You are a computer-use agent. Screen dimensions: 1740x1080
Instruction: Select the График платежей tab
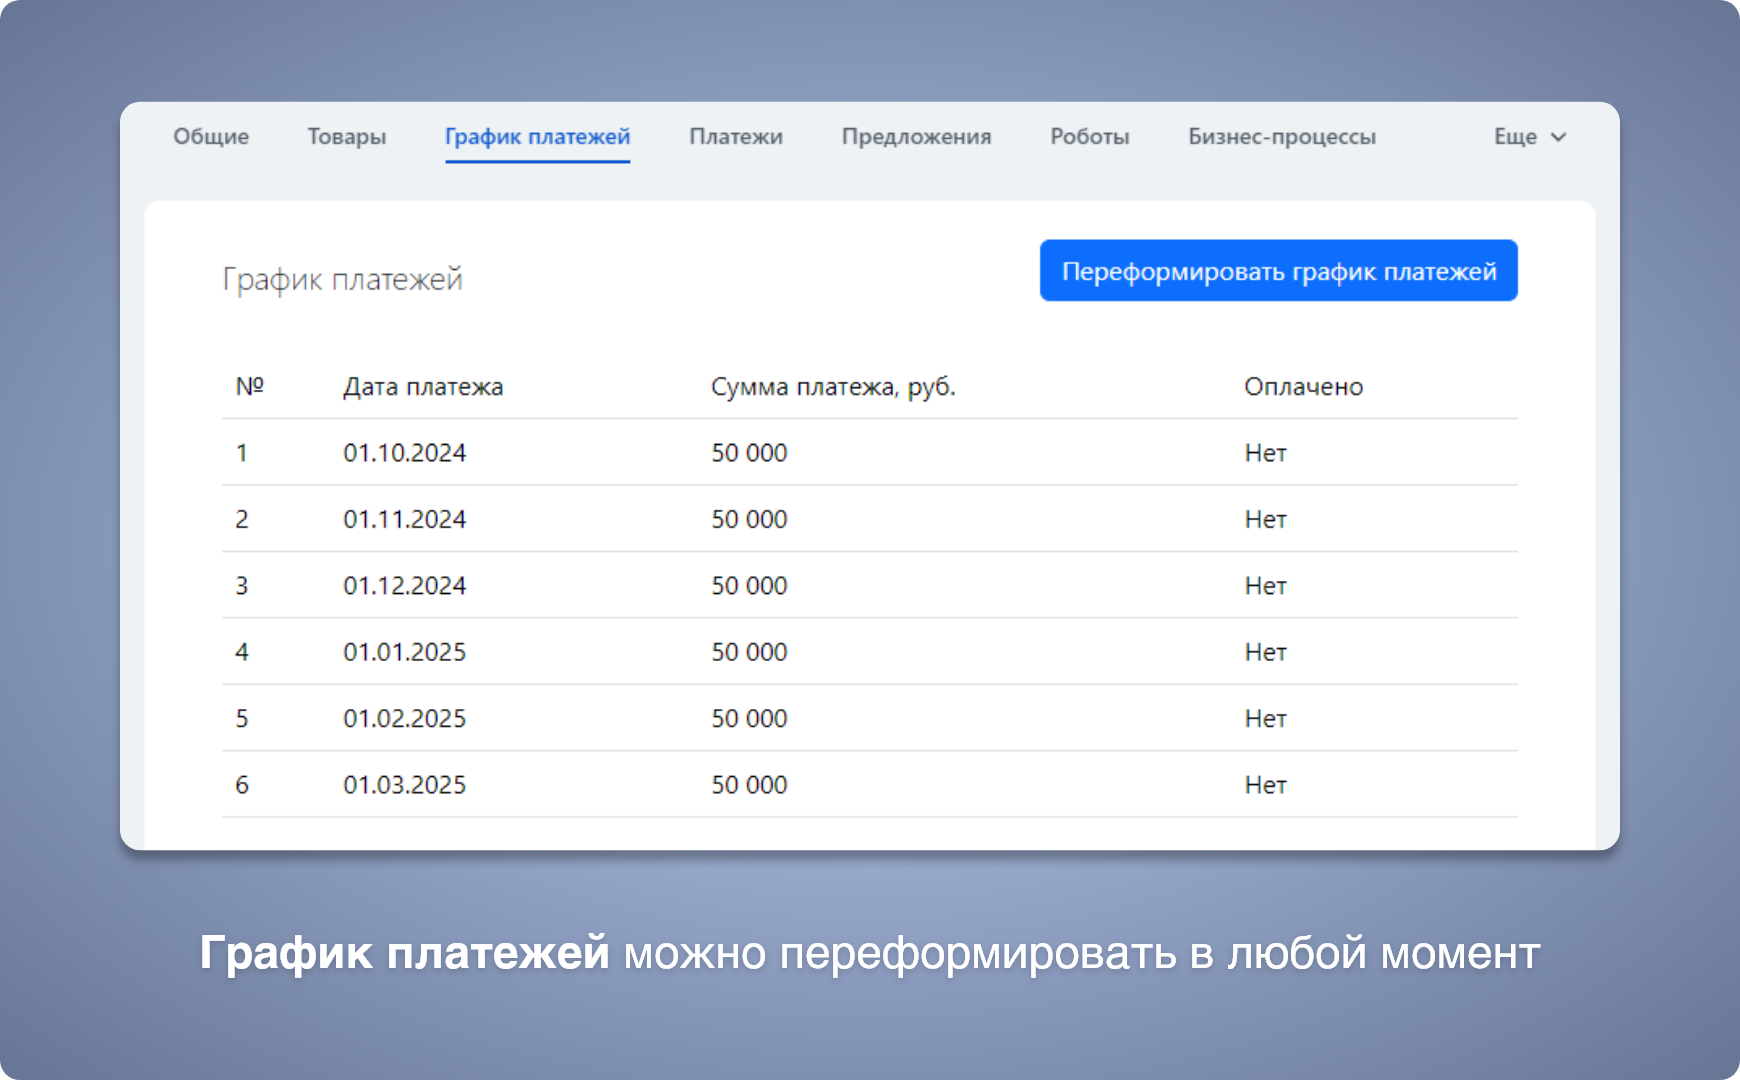(x=537, y=137)
